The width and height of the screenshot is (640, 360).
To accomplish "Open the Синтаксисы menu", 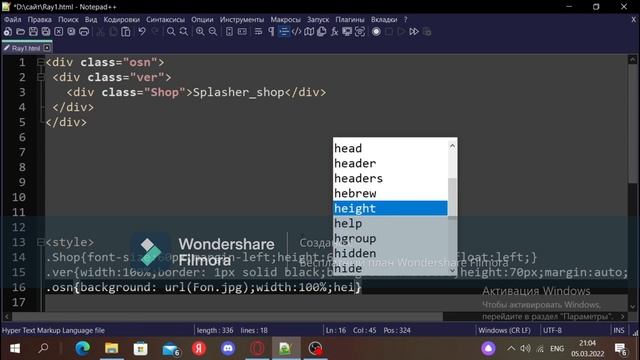I will coord(165,19).
